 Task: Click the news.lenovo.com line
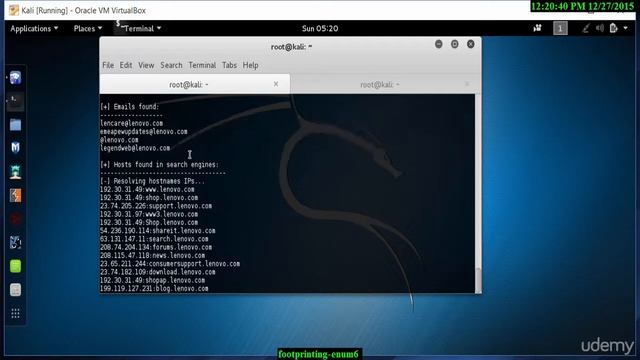(x=153, y=255)
